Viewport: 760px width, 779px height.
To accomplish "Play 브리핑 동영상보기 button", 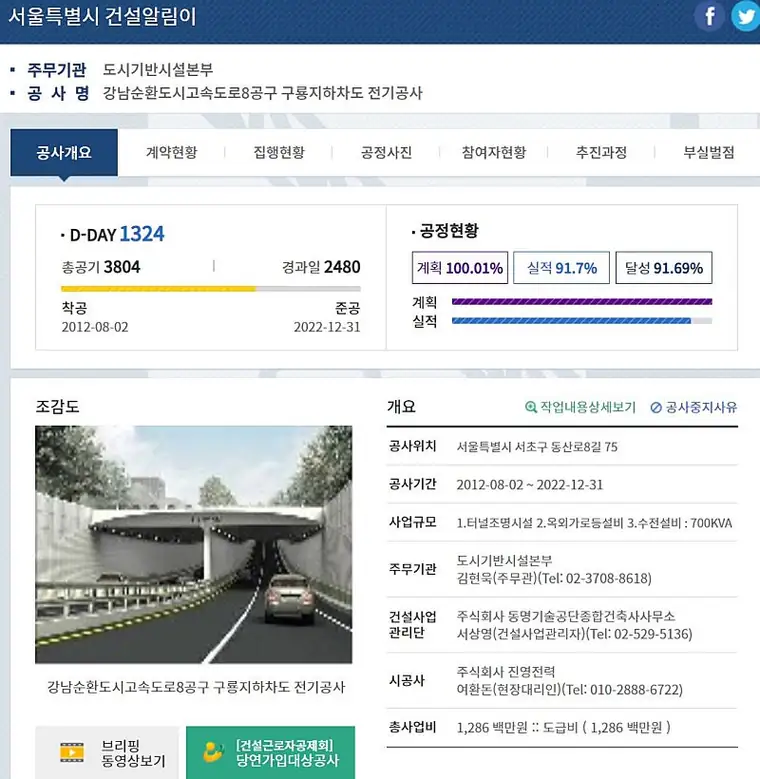I will pyautogui.click(x=107, y=753).
